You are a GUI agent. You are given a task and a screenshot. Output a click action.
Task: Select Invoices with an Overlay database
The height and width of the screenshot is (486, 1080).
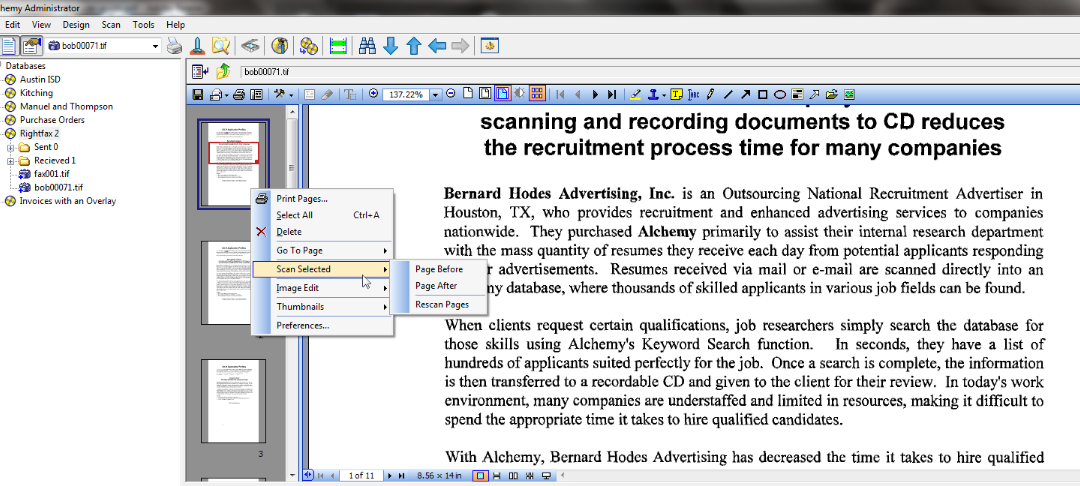(x=68, y=201)
